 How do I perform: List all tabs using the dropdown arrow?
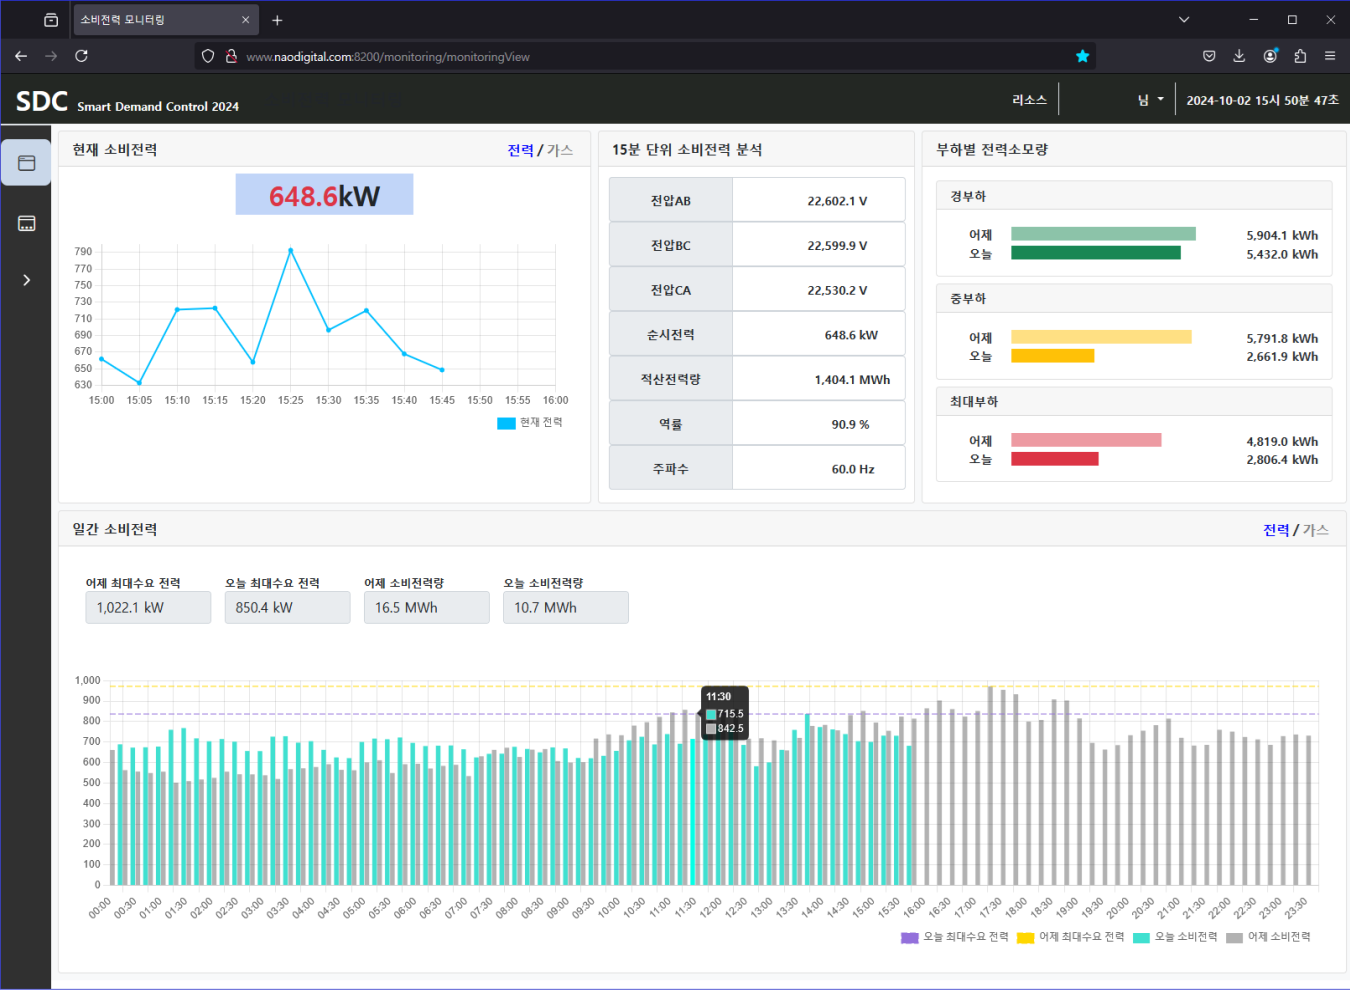[x=1184, y=20]
